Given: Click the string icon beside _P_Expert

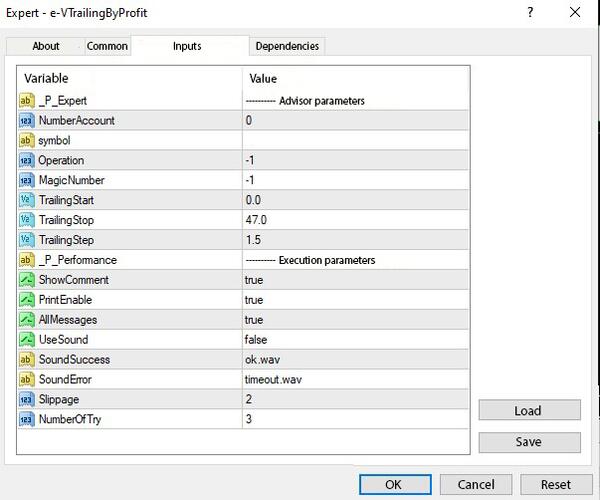Looking at the screenshot, I should (26, 101).
